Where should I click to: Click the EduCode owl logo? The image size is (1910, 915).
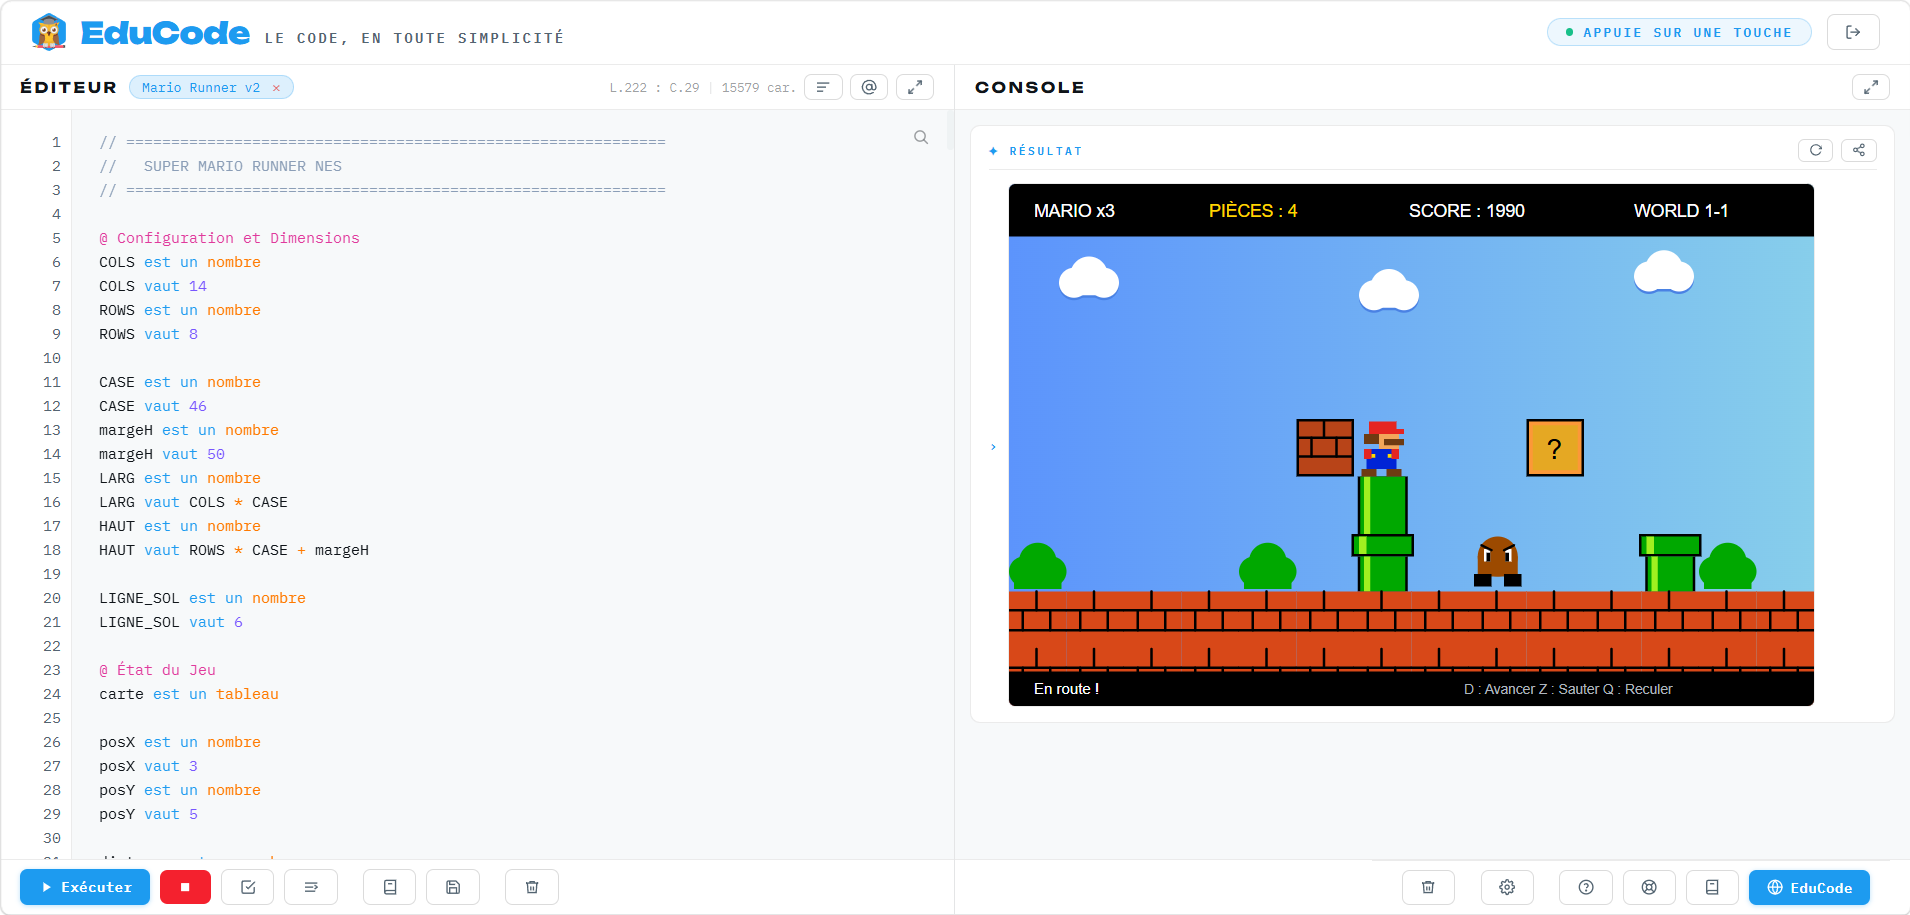point(48,32)
